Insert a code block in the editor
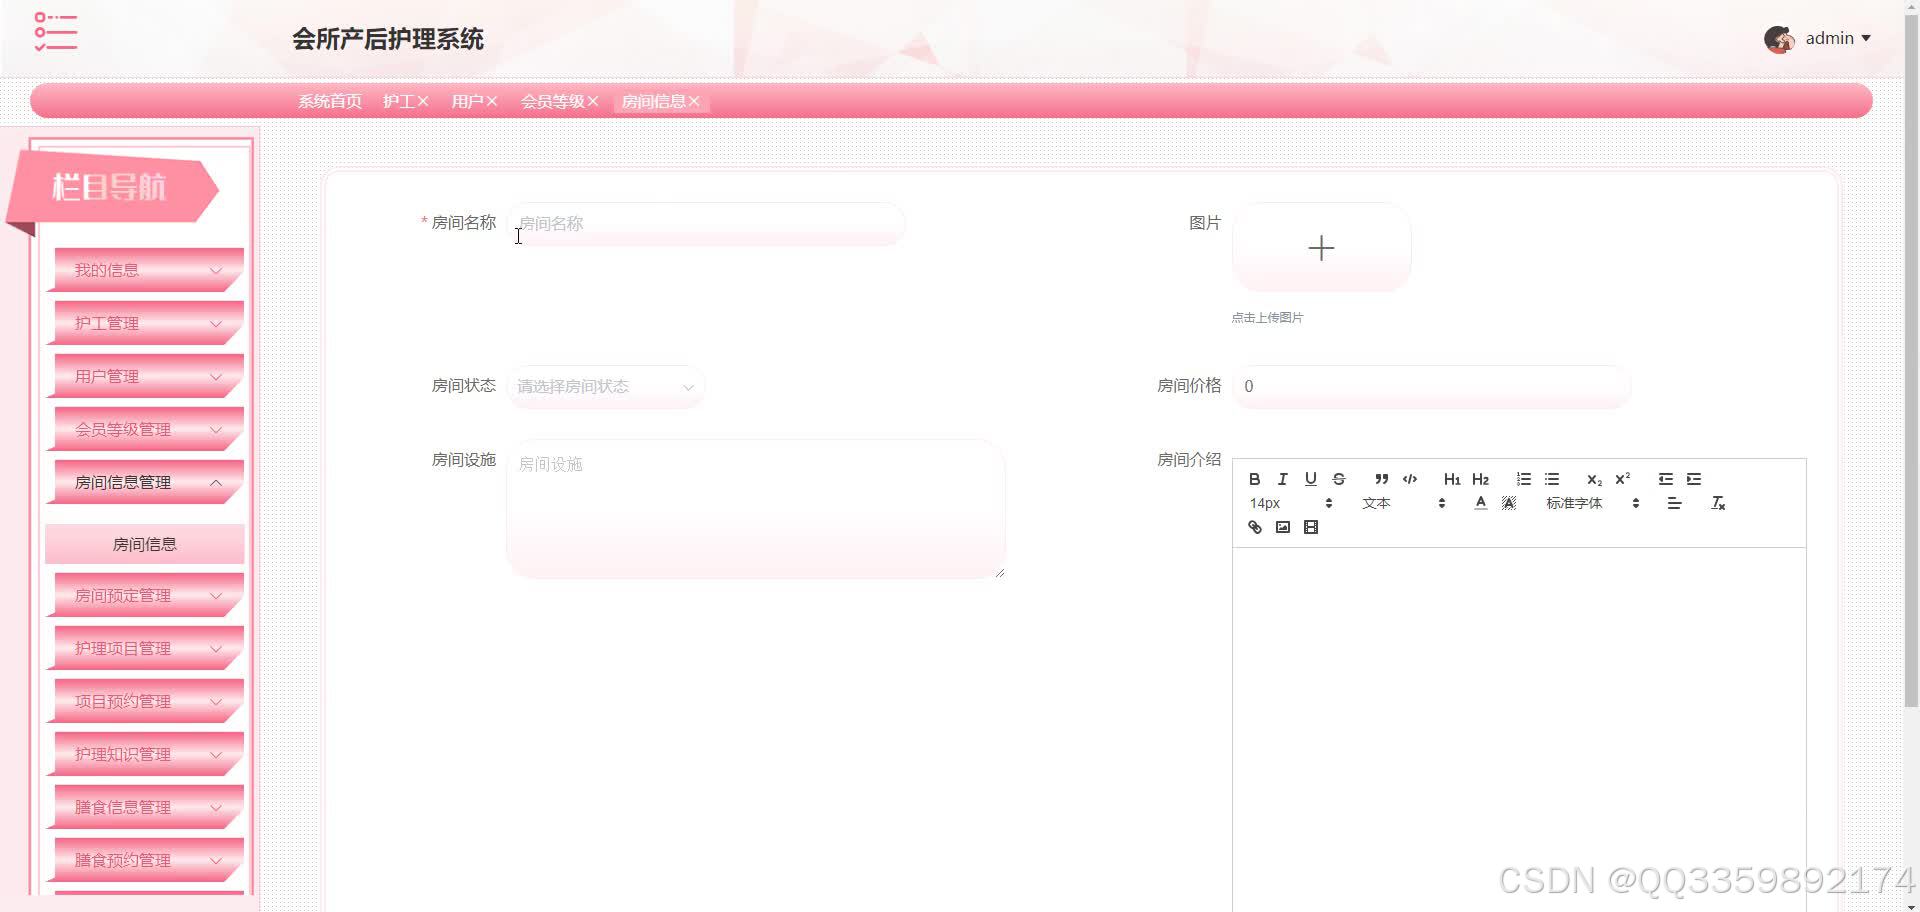The image size is (1920, 912). (1410, 479)
